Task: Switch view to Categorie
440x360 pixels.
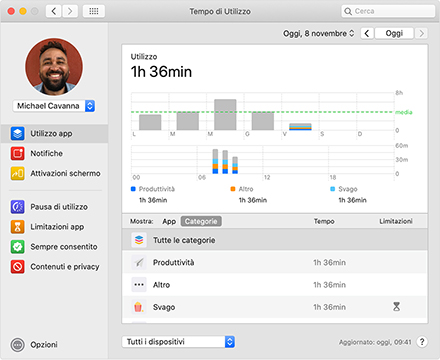Action: (201, 221)
